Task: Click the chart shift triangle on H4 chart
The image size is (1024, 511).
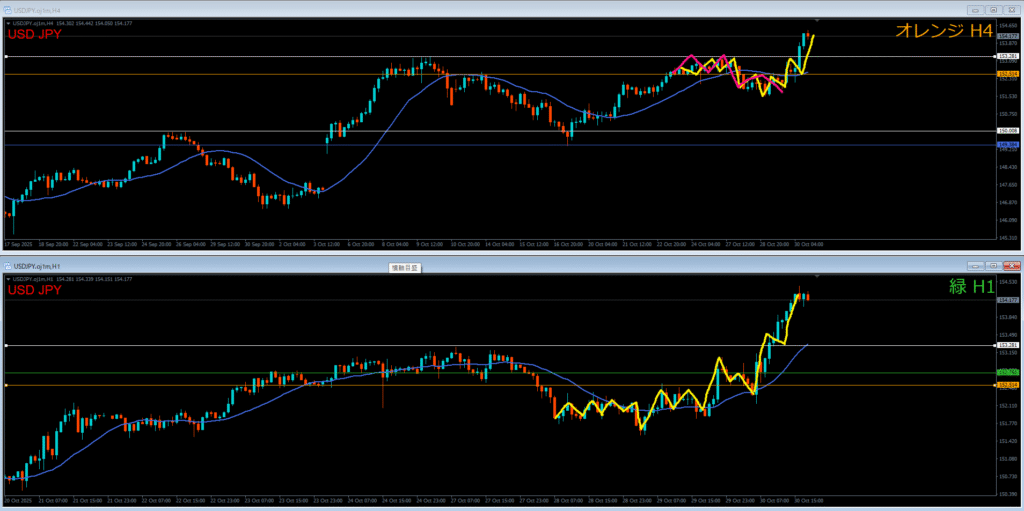Action: [x=817, y=20]
